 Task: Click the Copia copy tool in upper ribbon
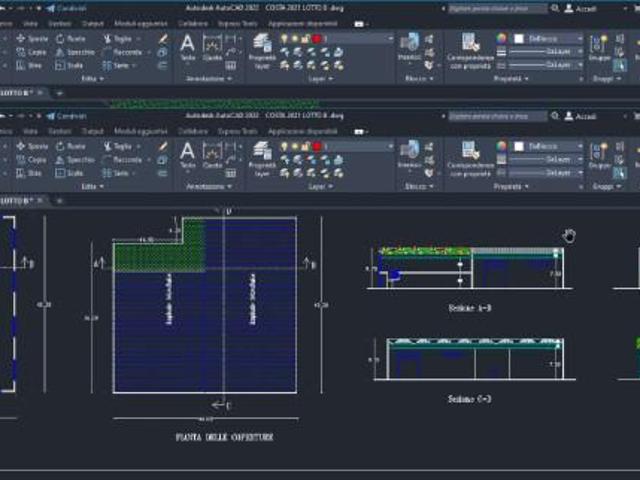tap(31, 52)
